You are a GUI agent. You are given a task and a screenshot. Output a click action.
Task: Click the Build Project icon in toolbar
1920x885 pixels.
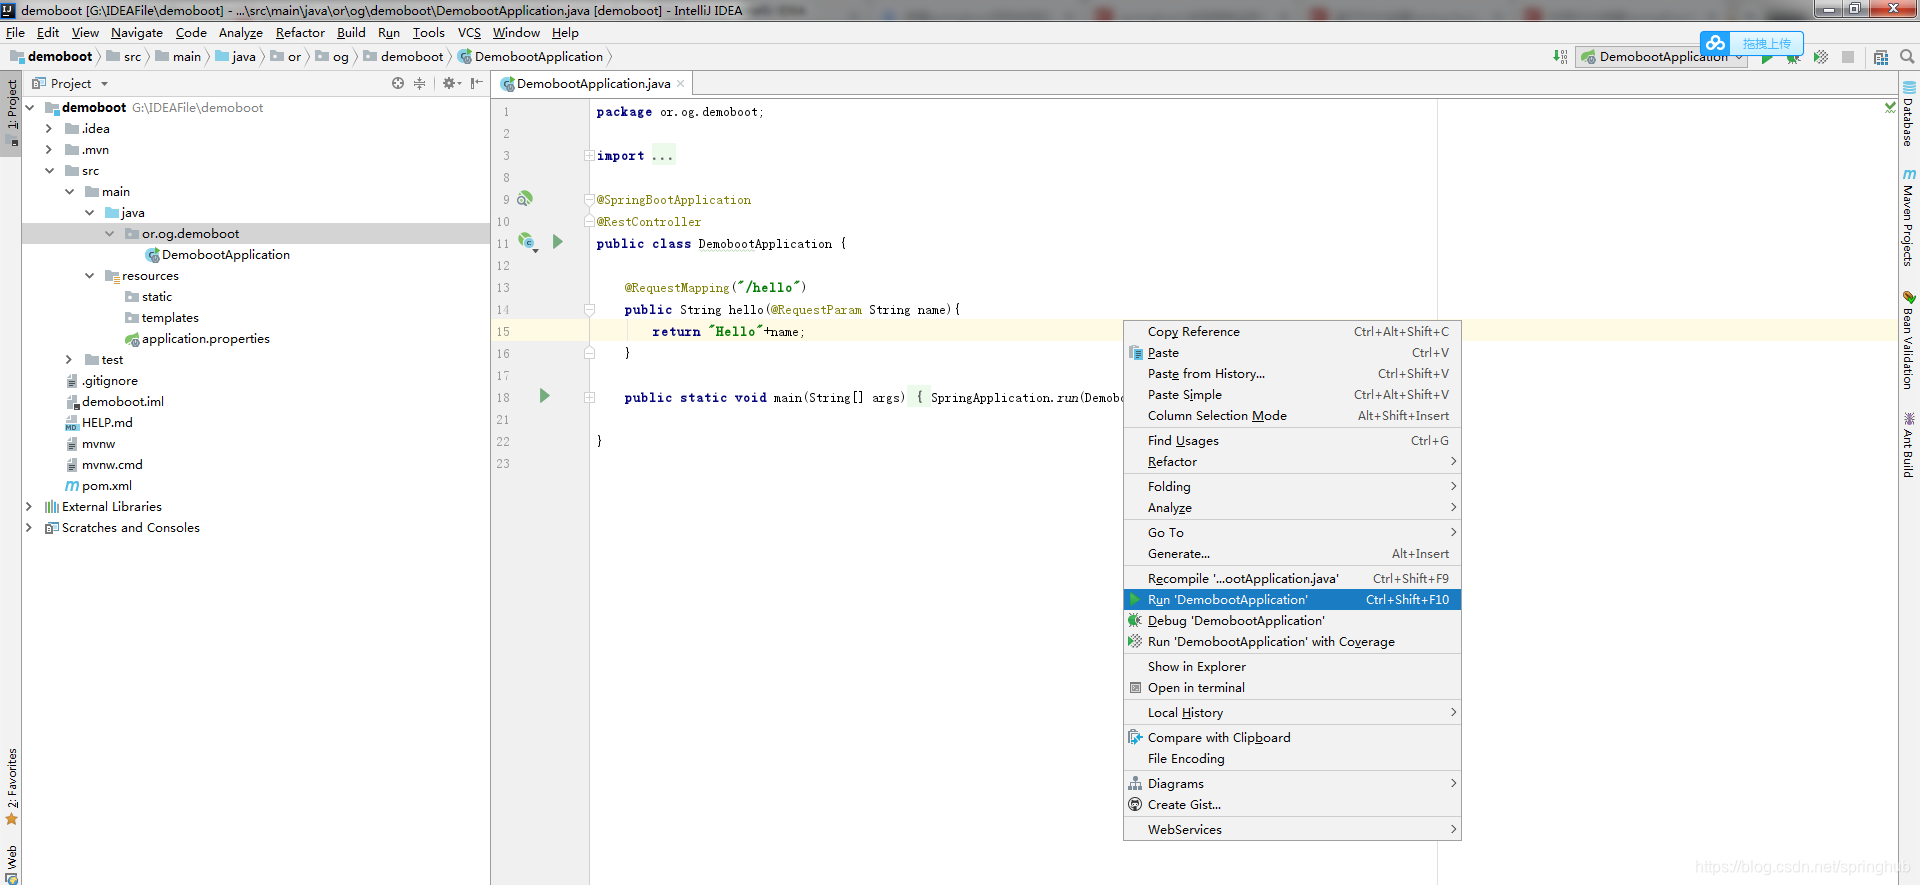[x=1560, y=57]
